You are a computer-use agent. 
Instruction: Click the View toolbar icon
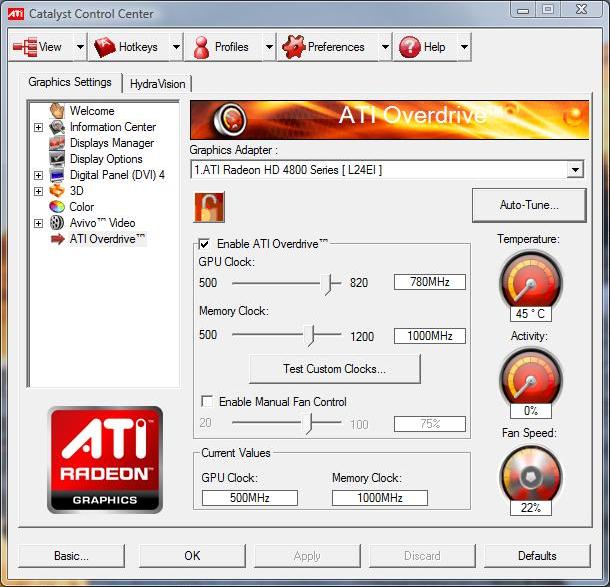[x=25, y=47]
